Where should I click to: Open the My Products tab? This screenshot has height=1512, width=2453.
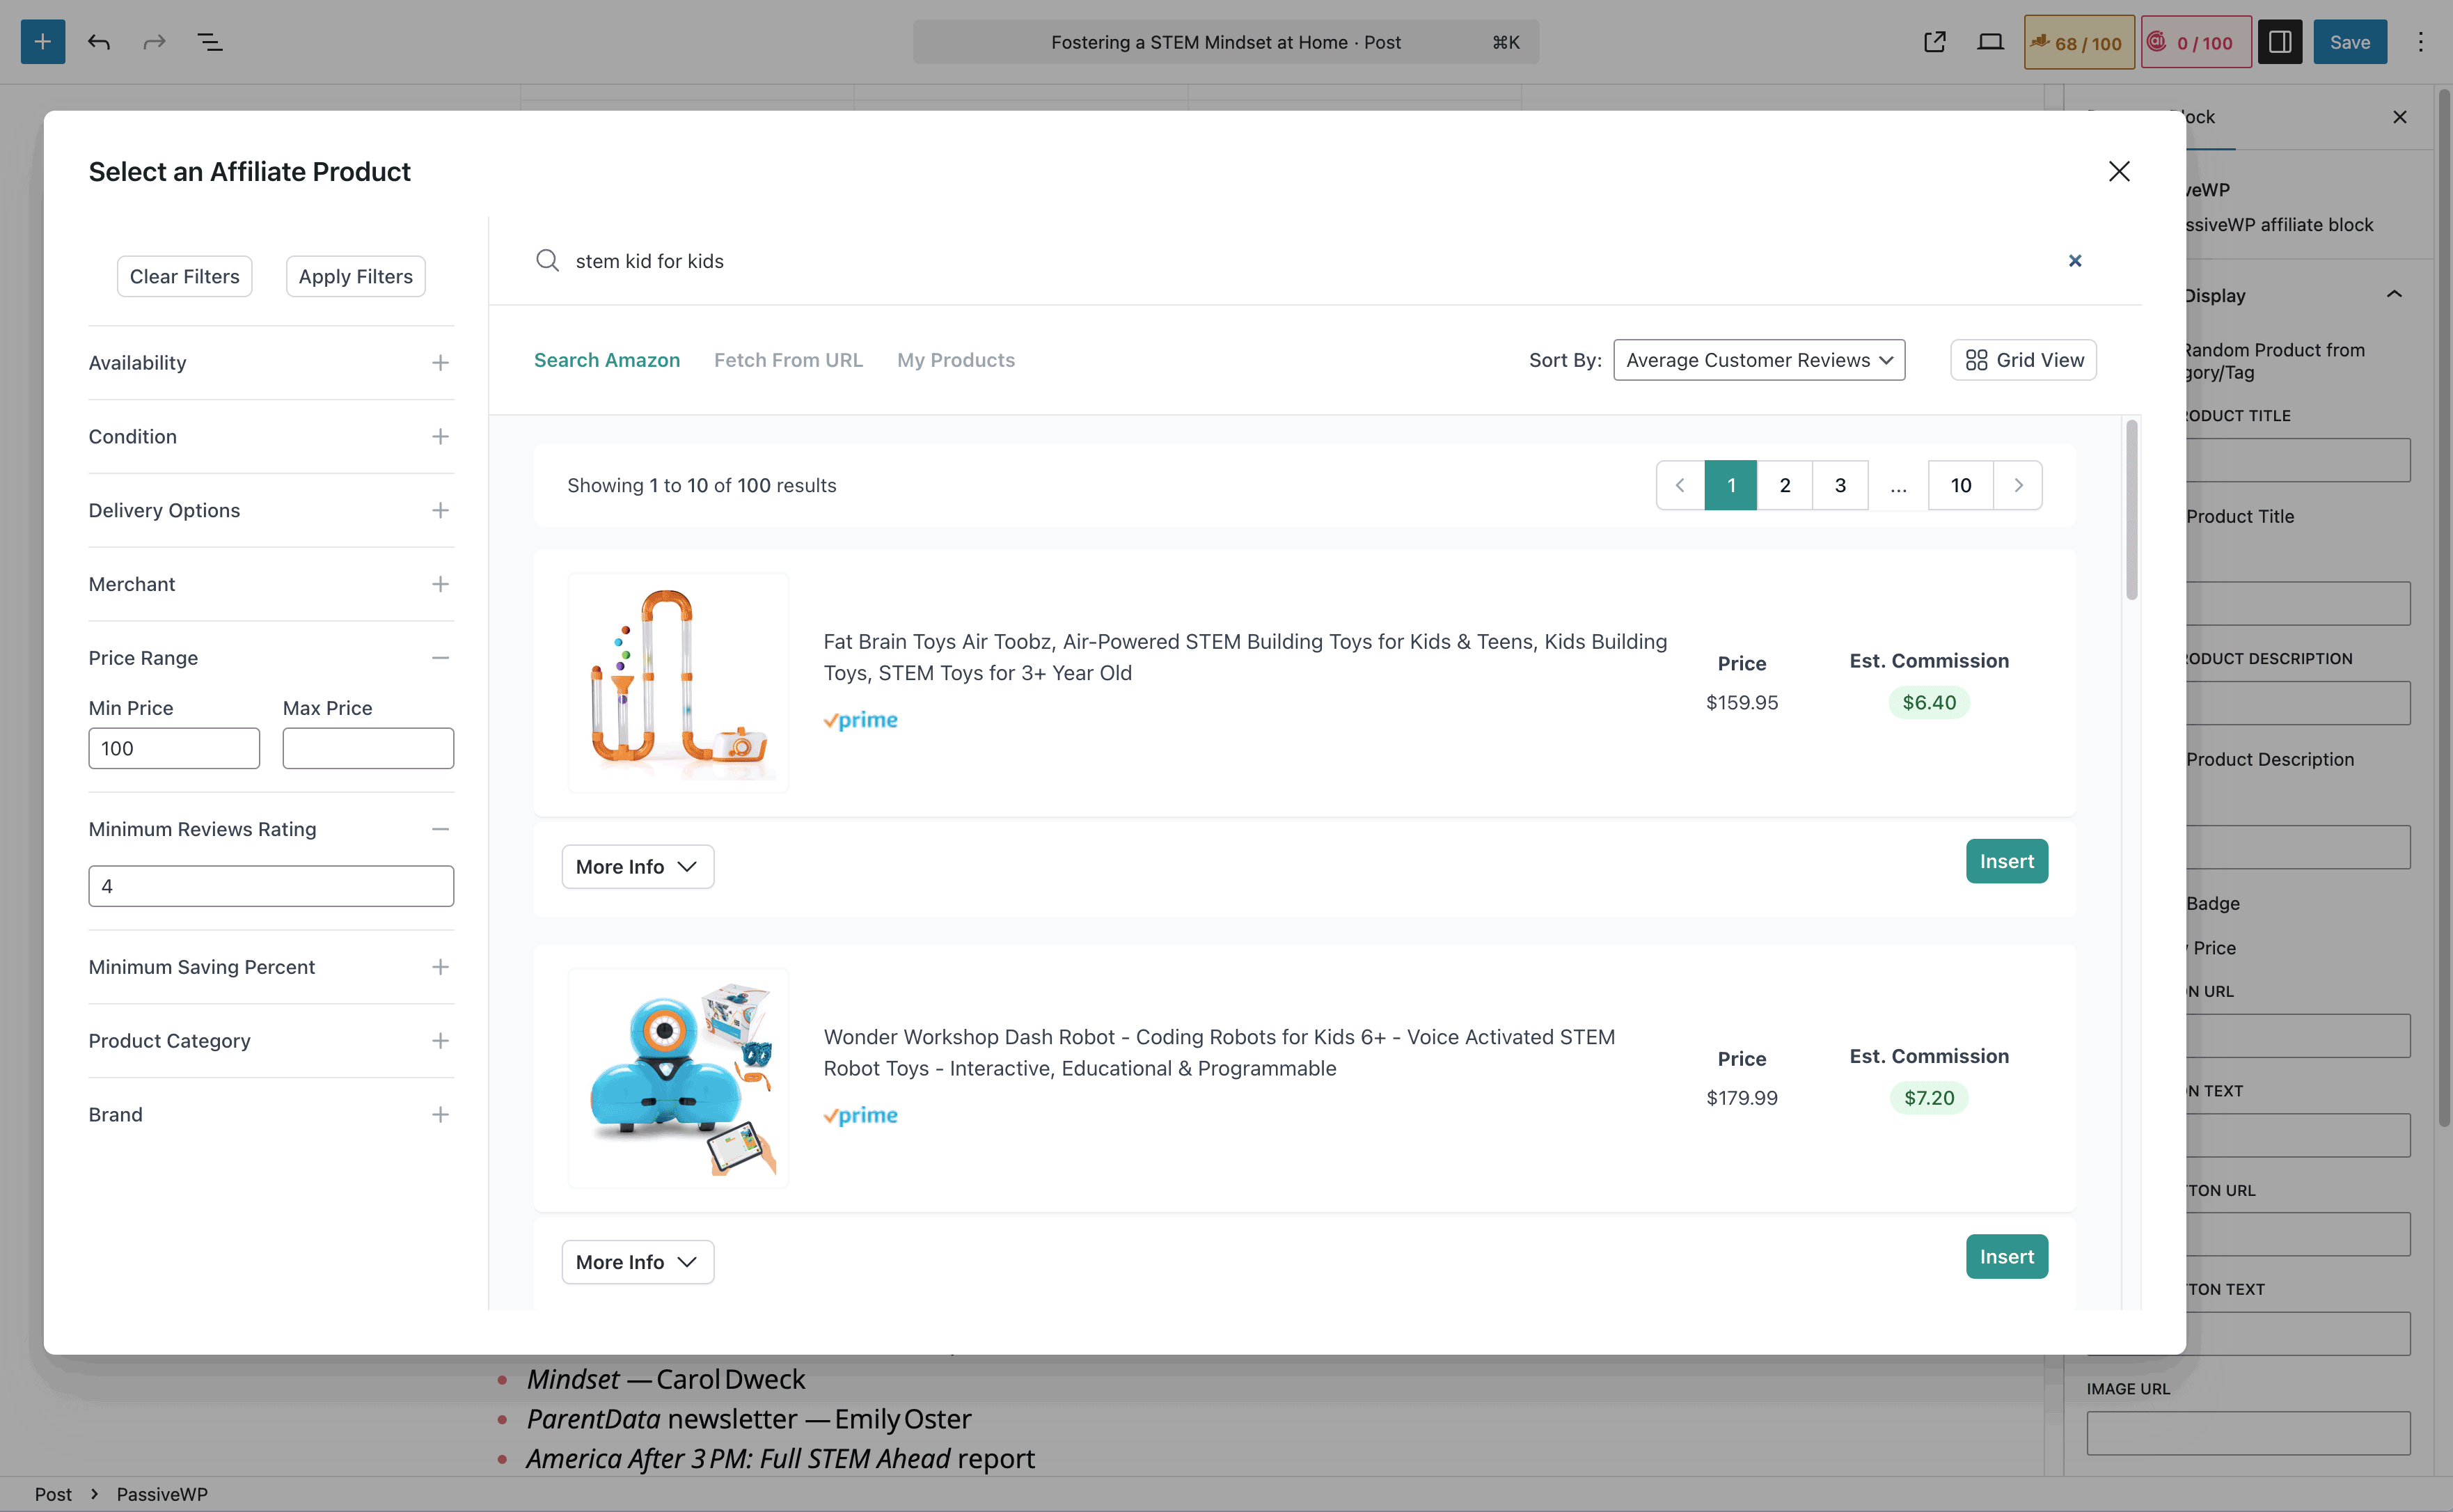point(955,360)
